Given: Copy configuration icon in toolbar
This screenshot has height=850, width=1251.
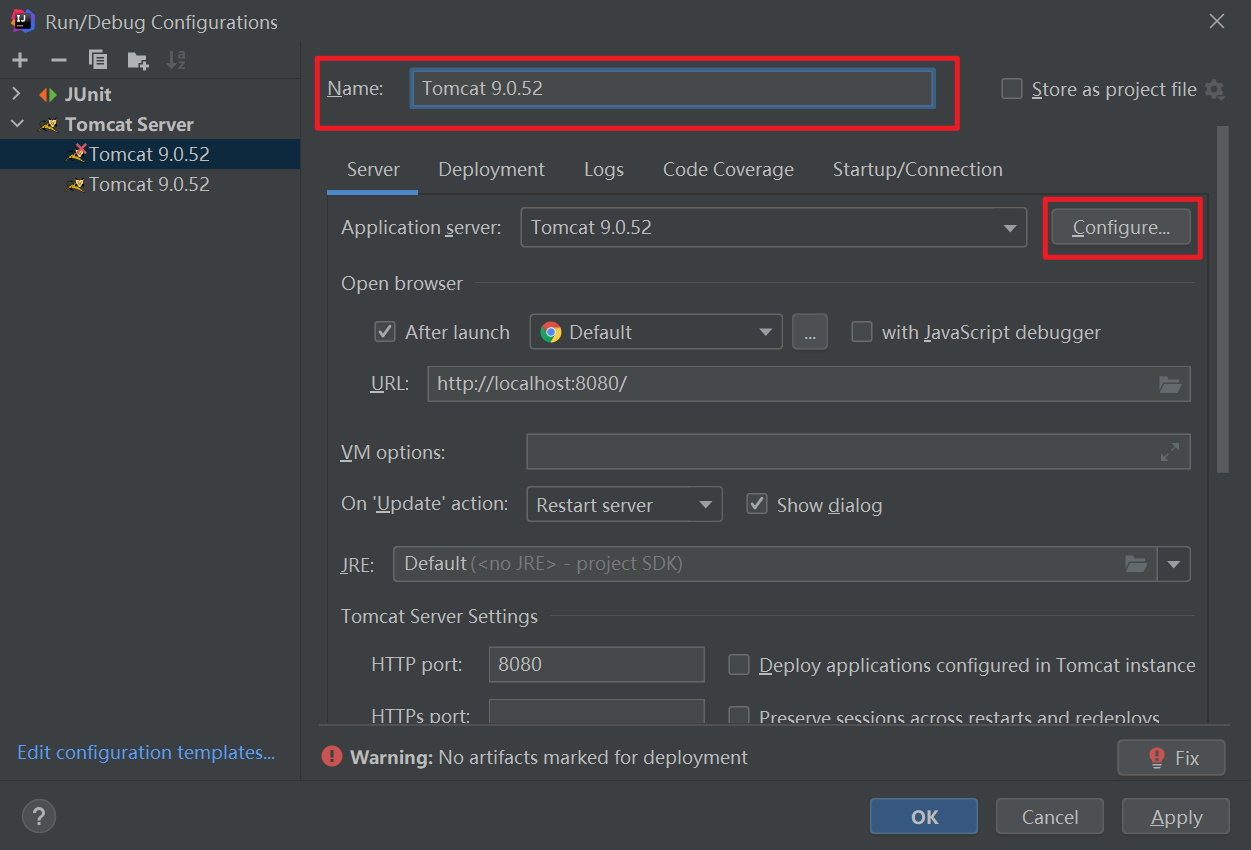Looking at the screenshot, I should (98, 60).
